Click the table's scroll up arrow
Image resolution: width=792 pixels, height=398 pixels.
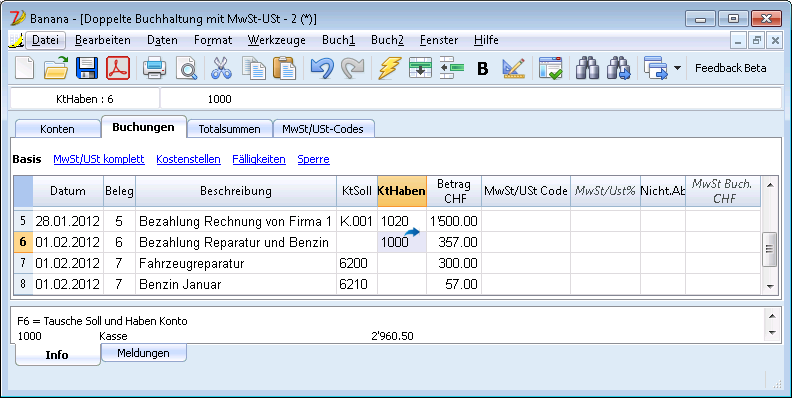pyautogui.click(x=770, y=185)
